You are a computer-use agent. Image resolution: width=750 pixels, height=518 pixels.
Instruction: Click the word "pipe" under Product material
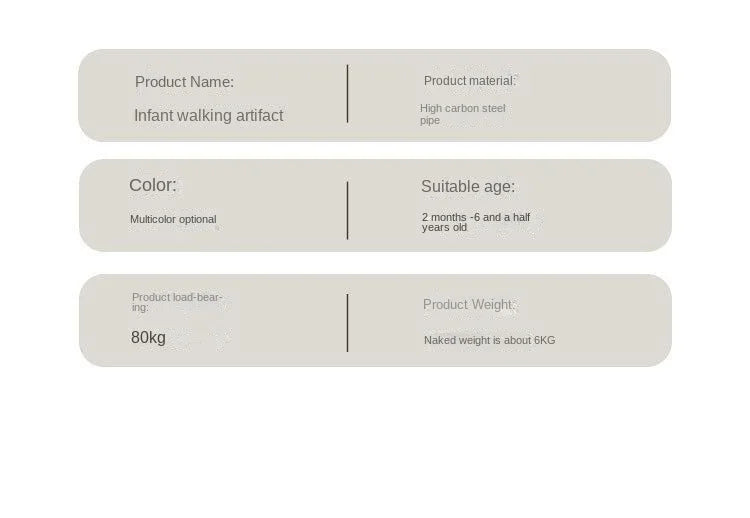pos(430,121)
